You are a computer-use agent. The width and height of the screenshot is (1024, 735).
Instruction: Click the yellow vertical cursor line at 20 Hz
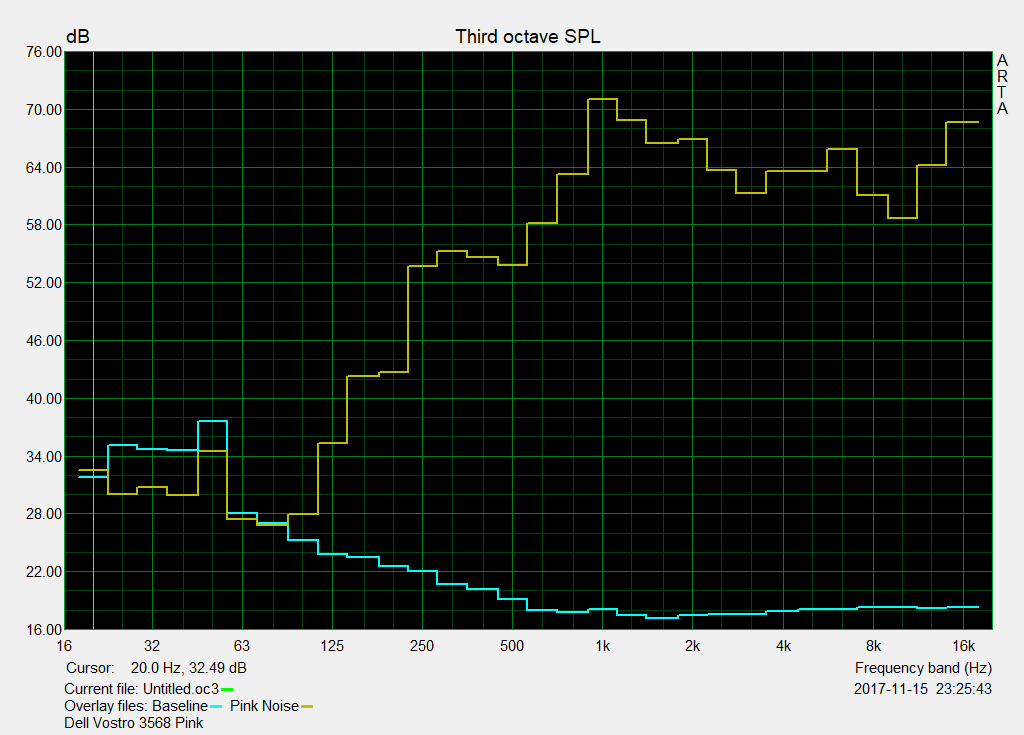tap(93, 340)
